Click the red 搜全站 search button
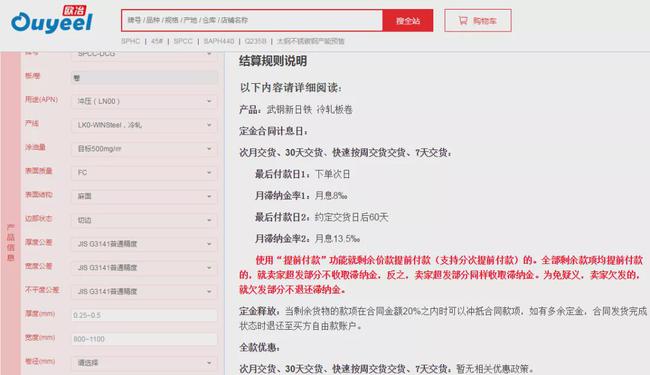650x375 pixels. 407,20
